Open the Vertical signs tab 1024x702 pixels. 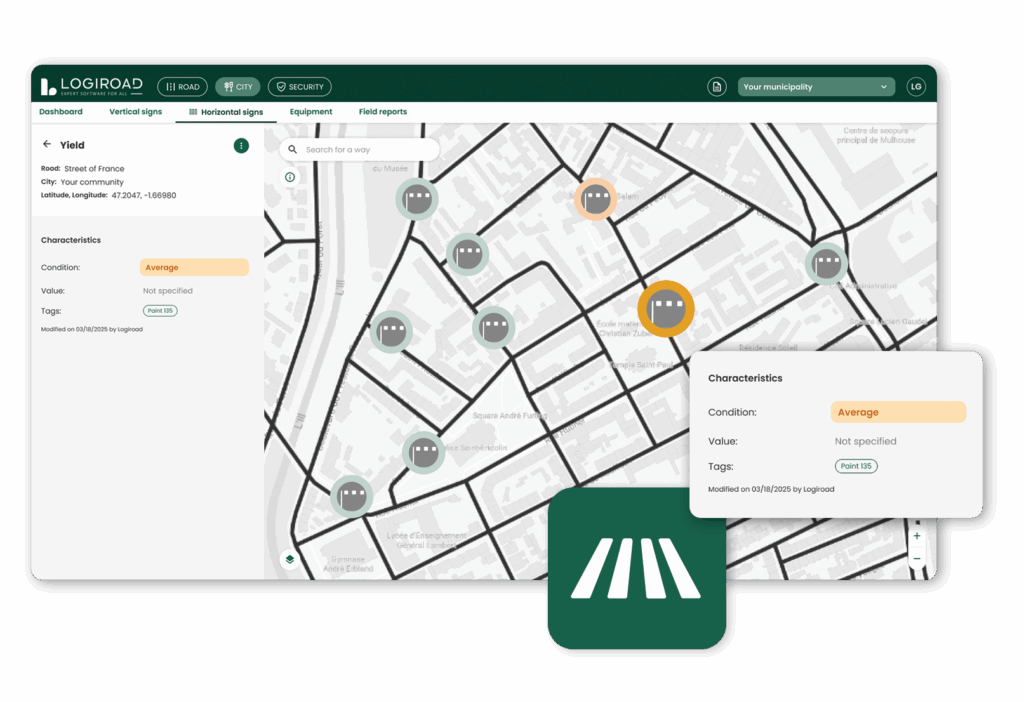(x=135, y=112)
